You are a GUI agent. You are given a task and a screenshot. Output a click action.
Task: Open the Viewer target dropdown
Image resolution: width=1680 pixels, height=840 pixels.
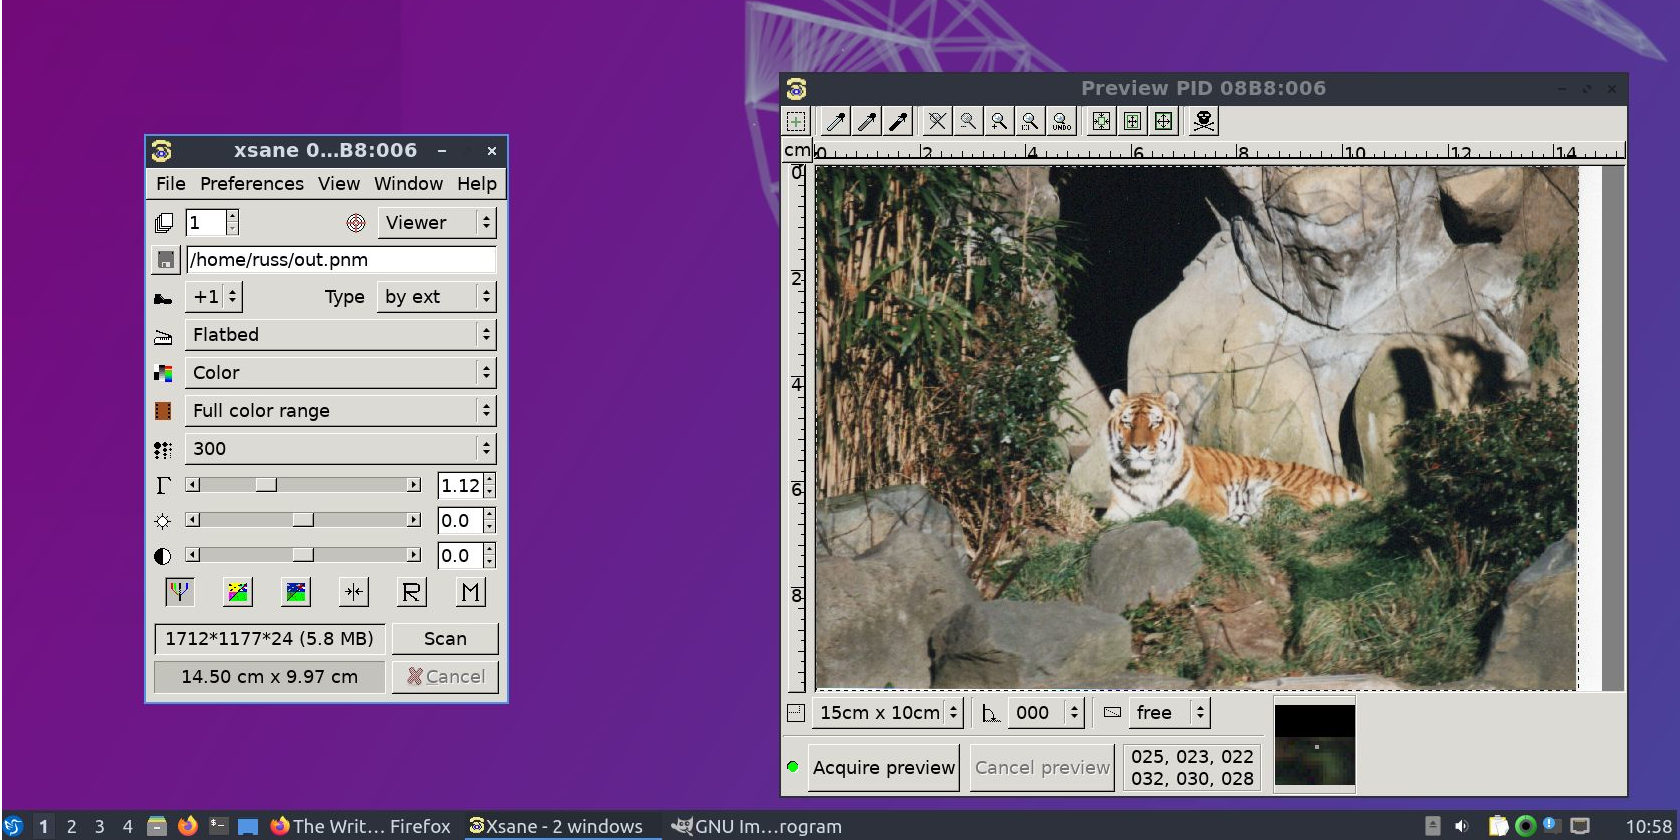437,222
